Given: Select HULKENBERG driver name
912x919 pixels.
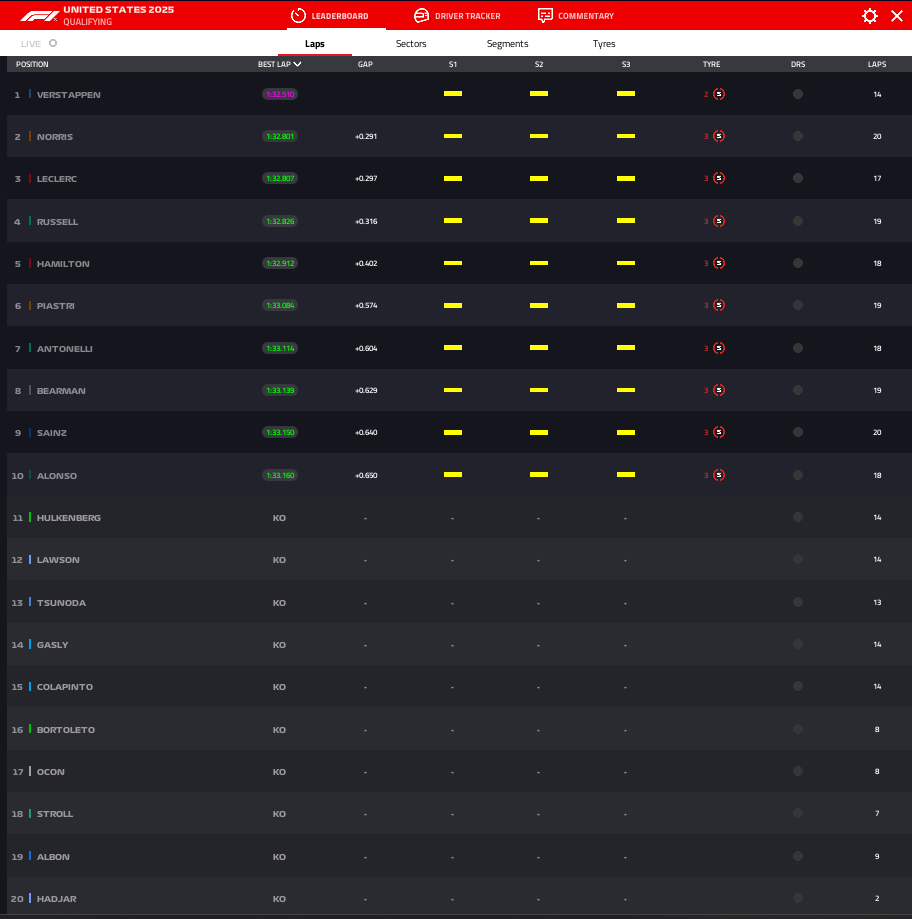Looking at the screenshot, I should 69,518.
